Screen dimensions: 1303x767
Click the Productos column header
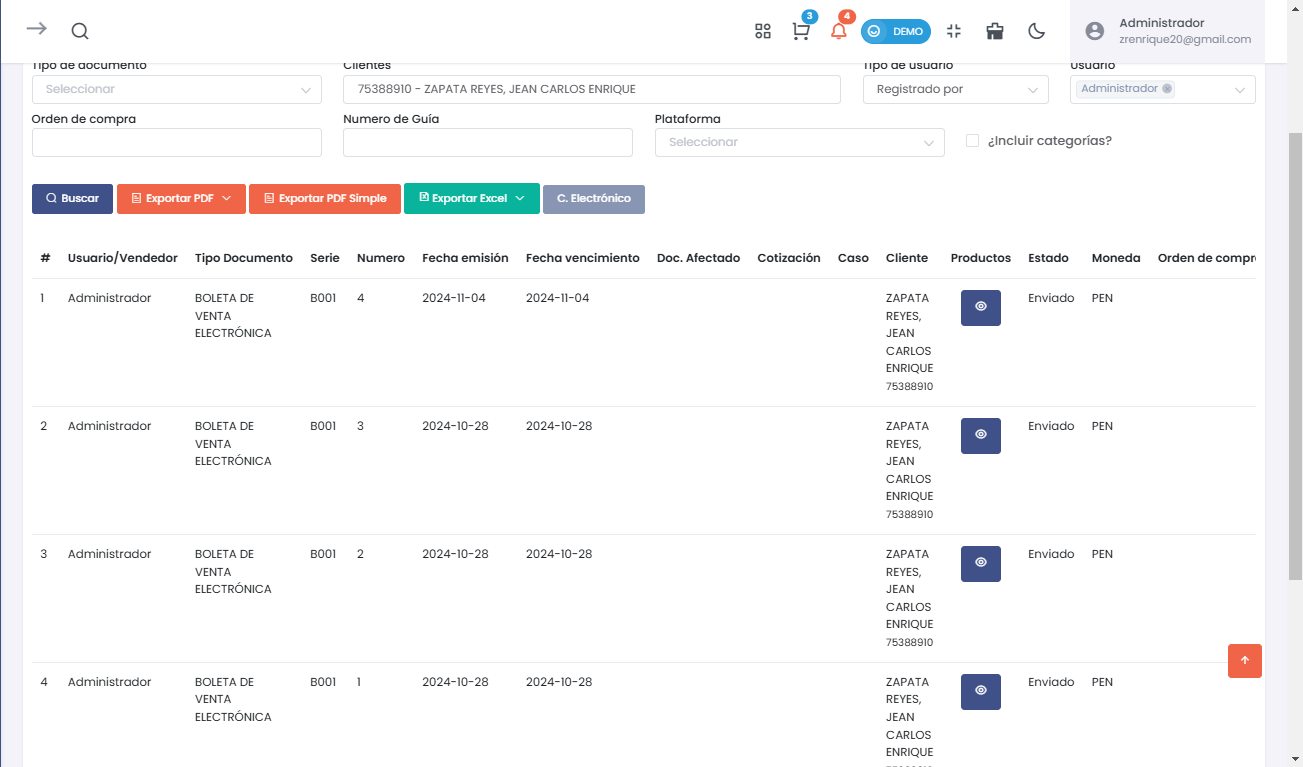click(x=981, y=258)
